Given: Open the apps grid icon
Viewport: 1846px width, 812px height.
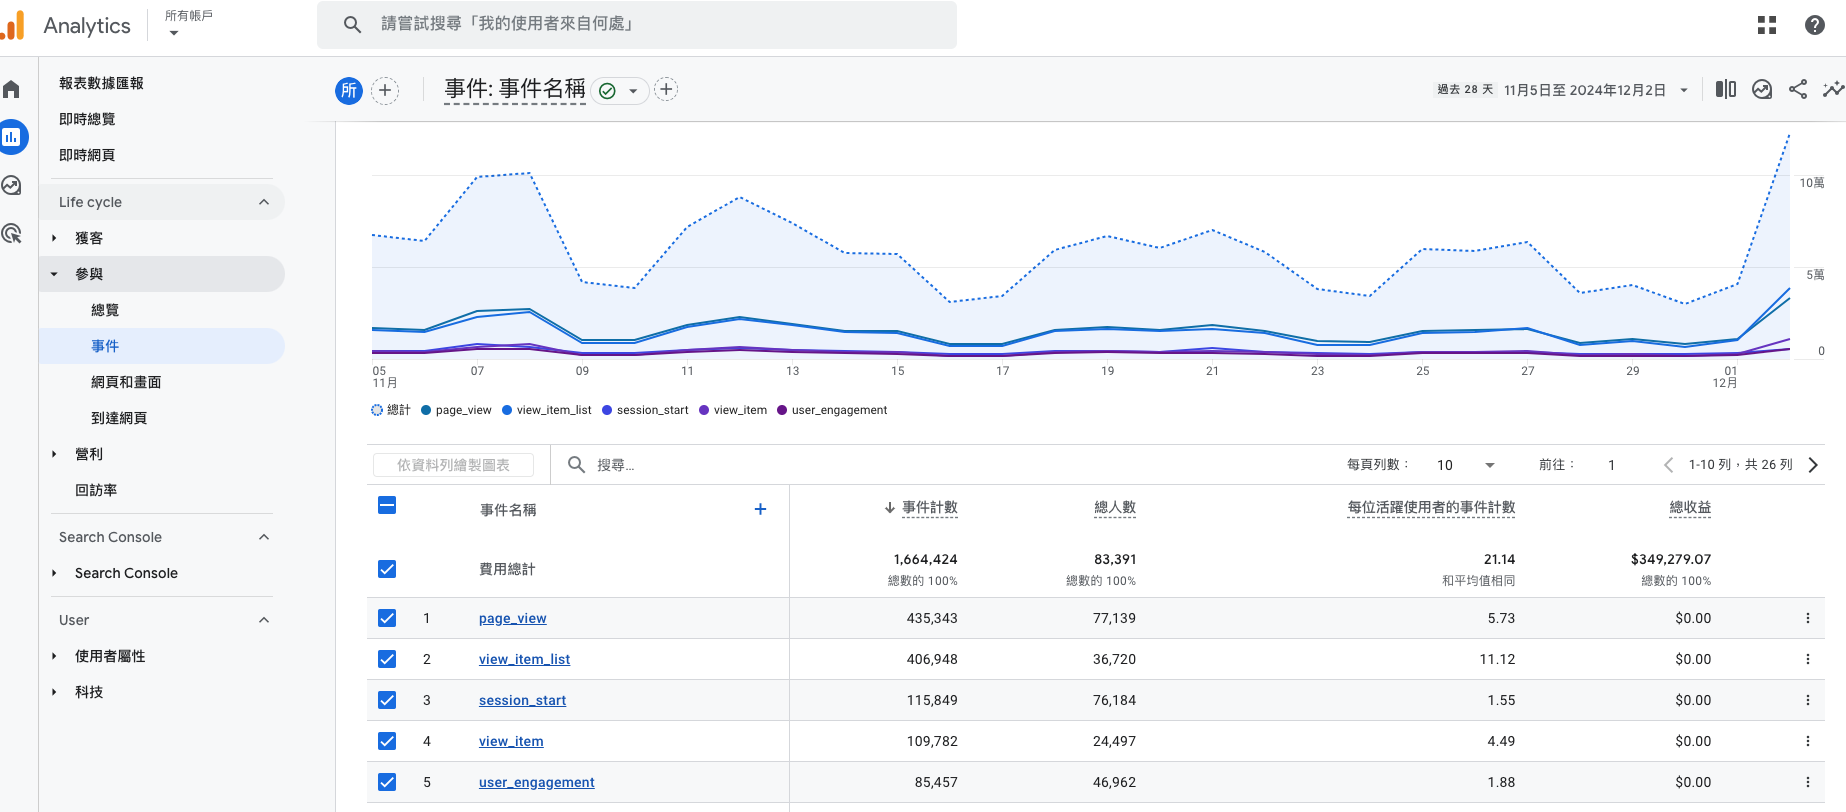Looking at the screenshot, I should pyautogui.click(x=1767, y=25).
